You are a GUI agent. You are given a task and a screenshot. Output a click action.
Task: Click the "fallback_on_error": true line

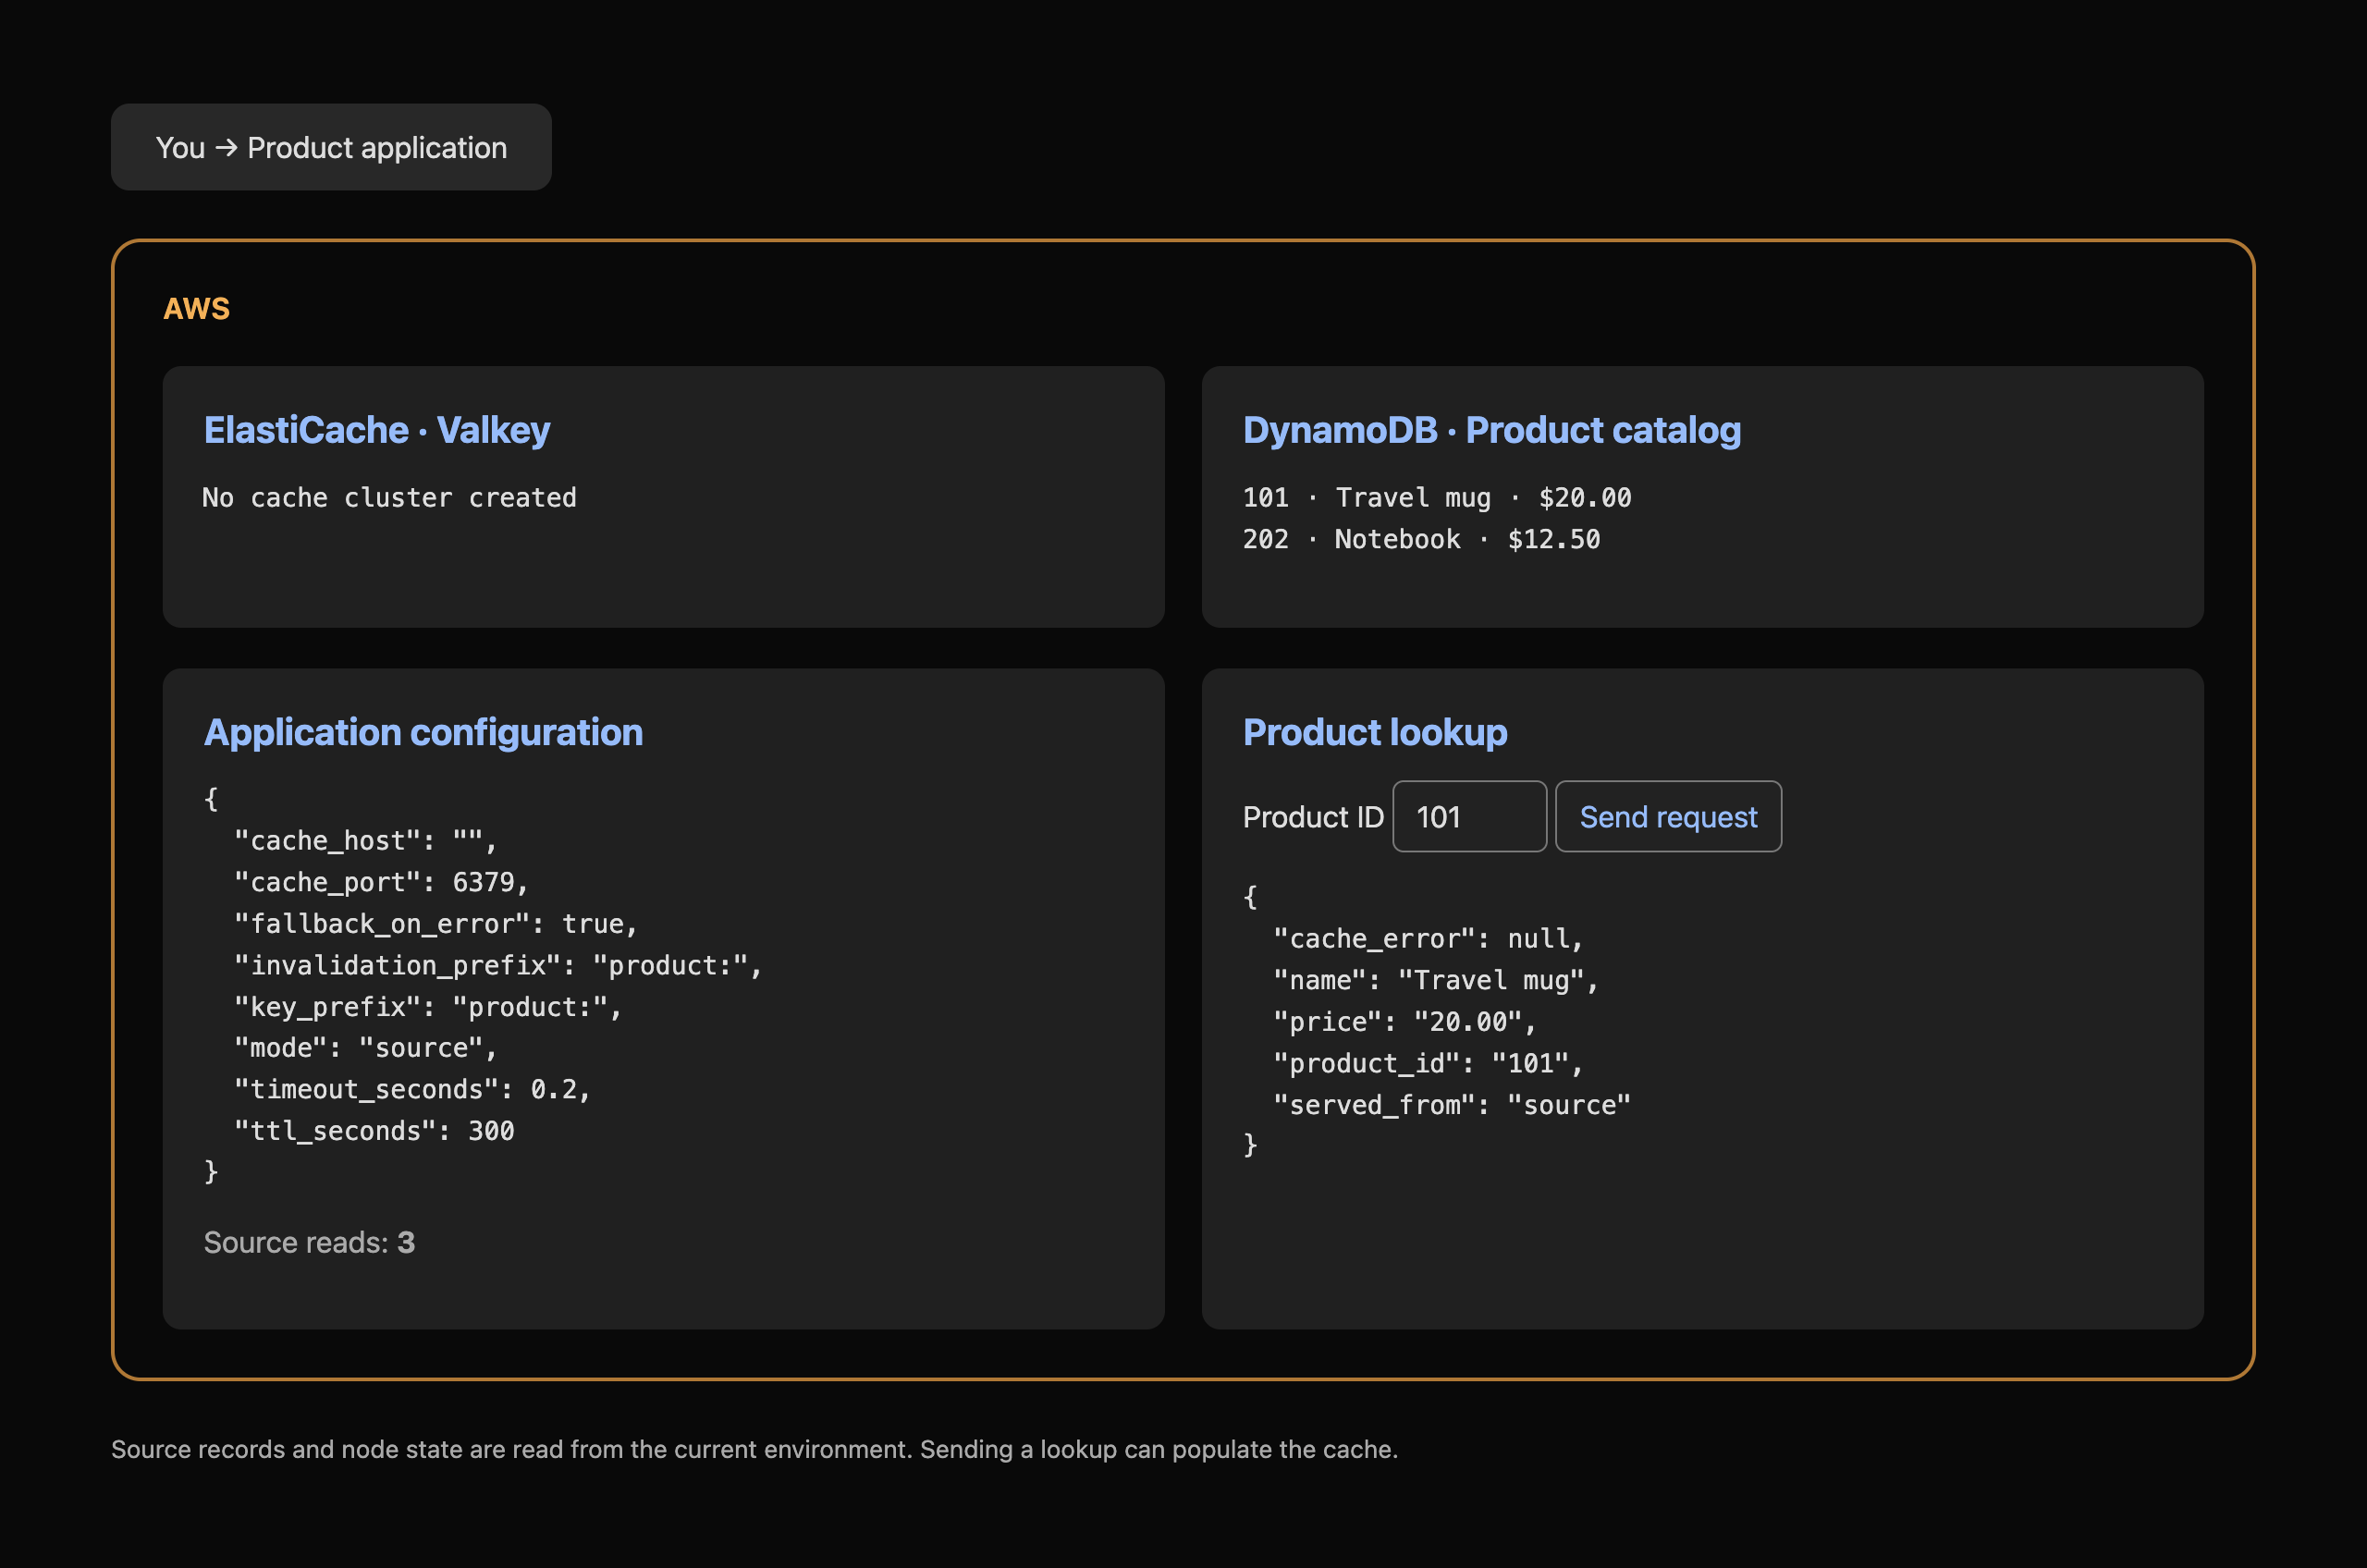(x=436, y=923)
